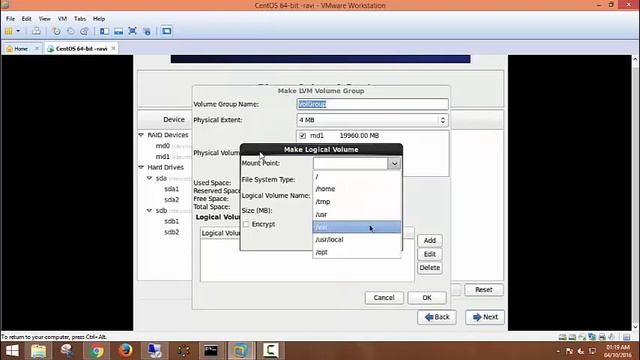Click the revert to snapshot toolbar icon
Image resolution: width=640 pixels, height=360 pixels.
pyautogui.click(x=70, y=31)
